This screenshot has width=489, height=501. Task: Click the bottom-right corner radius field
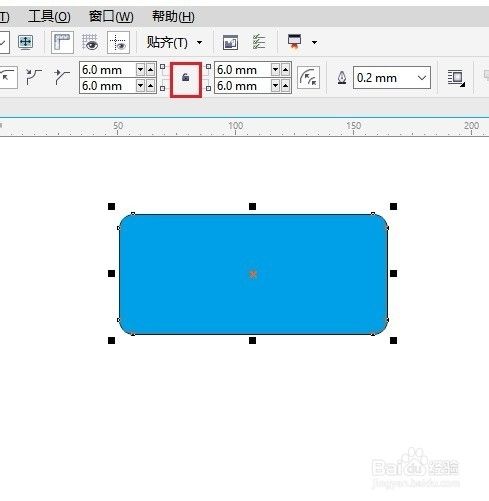point(242,86)
